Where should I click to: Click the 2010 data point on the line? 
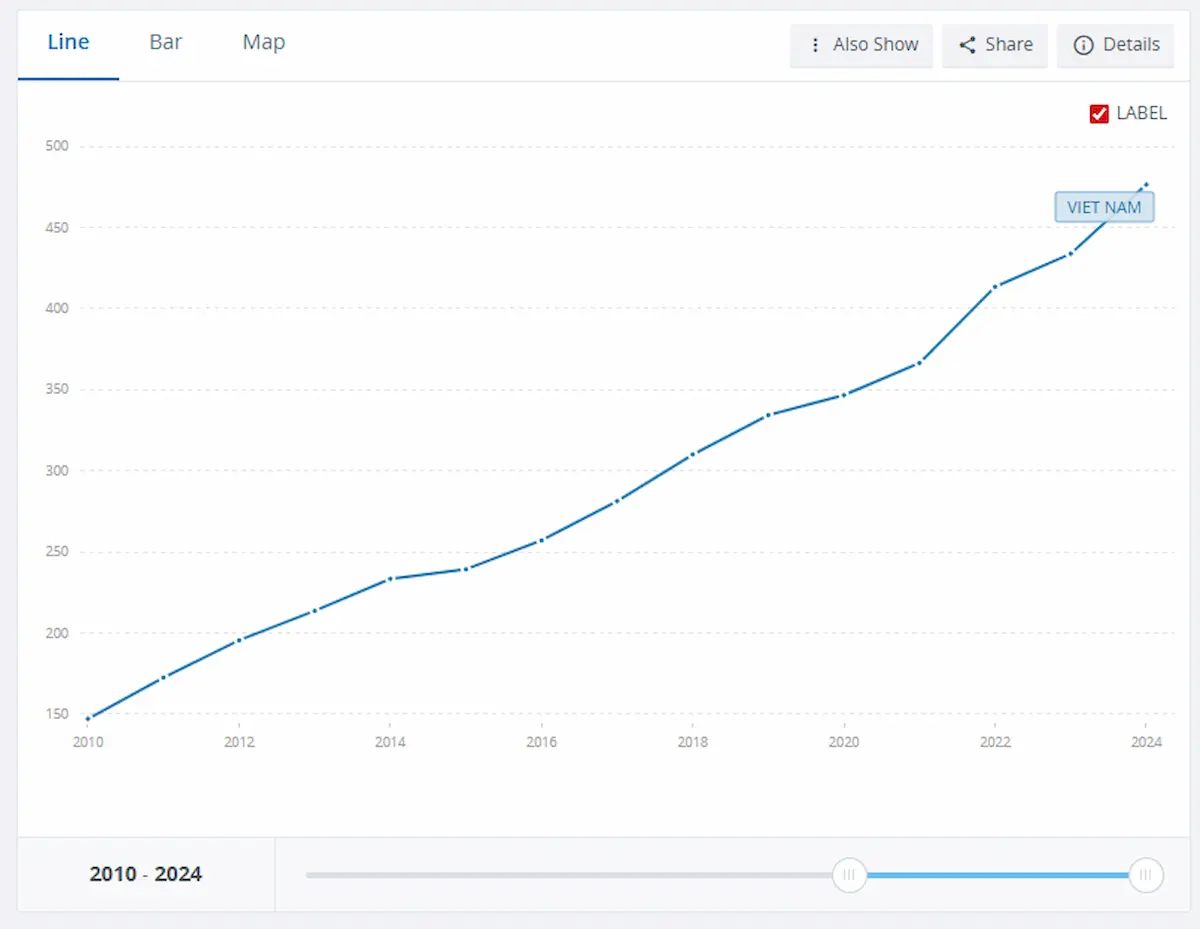[88, 718]
